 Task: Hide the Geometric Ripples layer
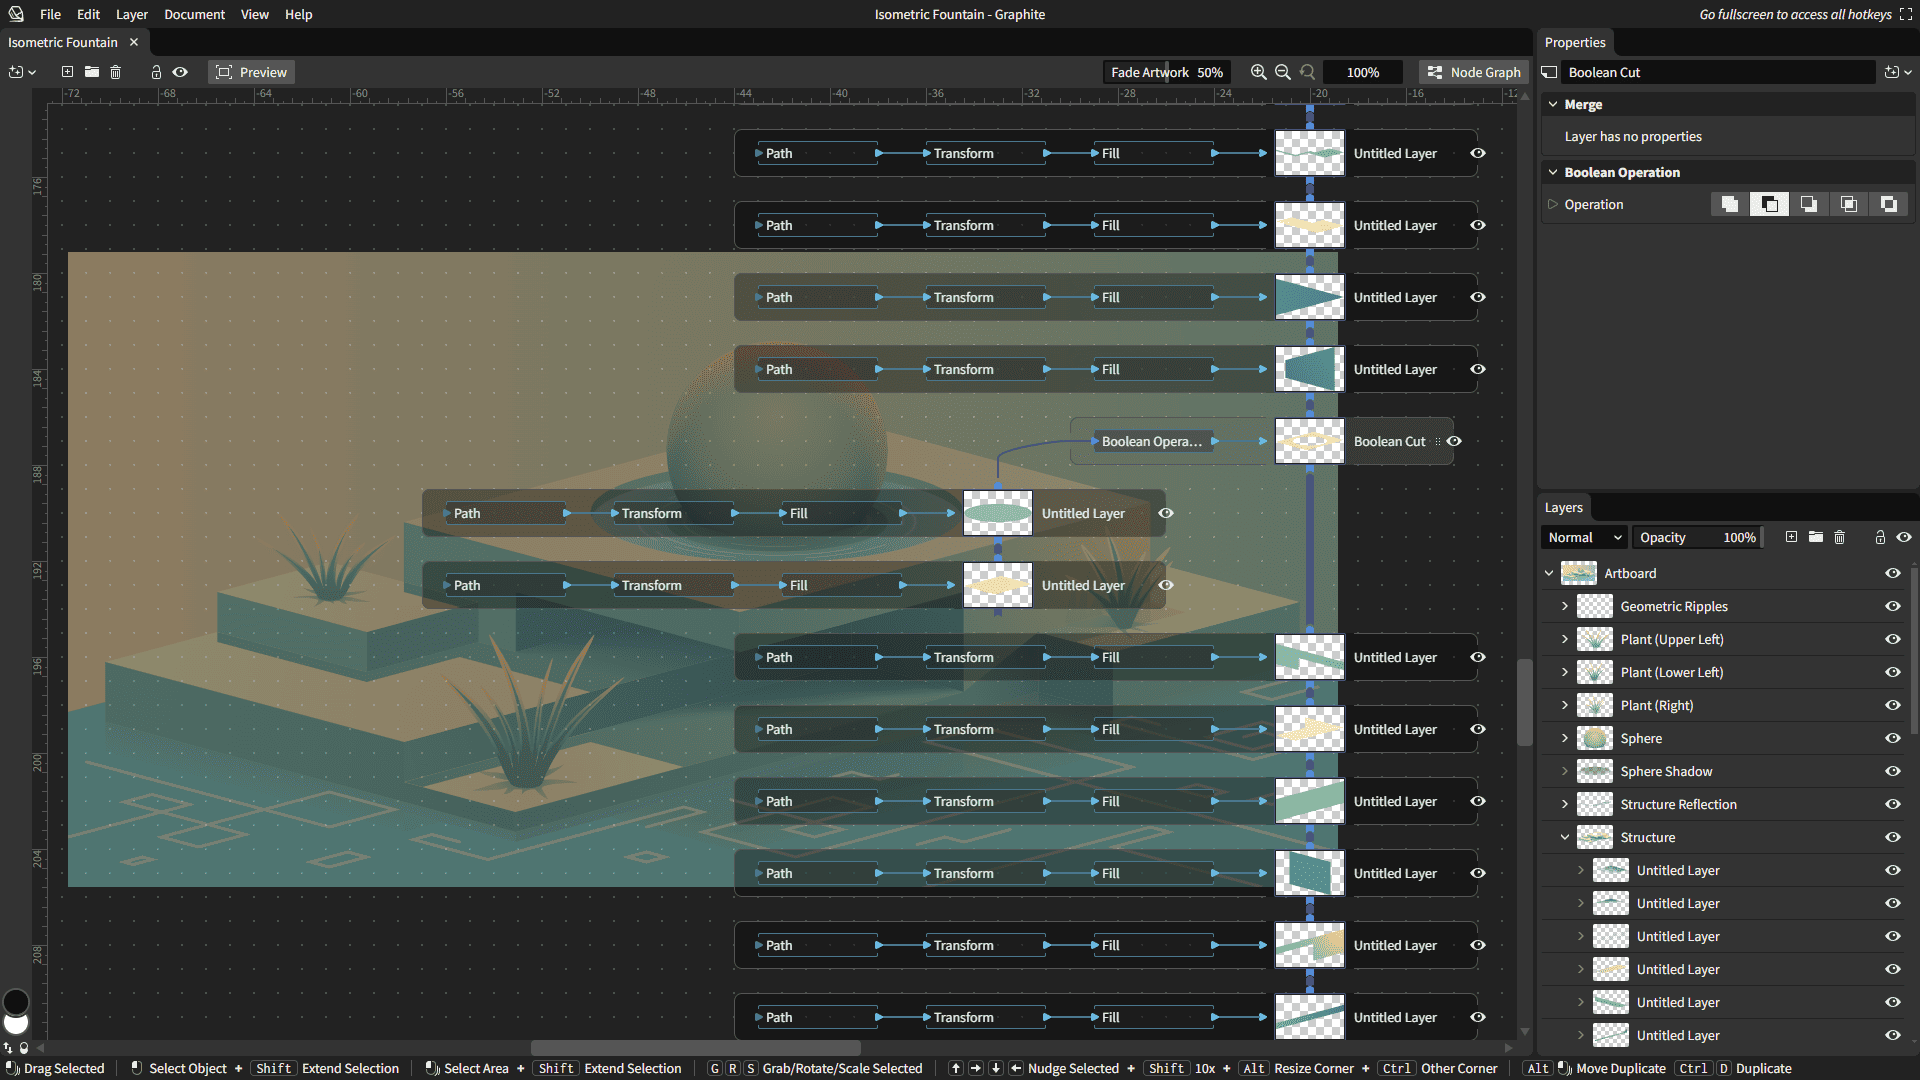(1892, 606)
